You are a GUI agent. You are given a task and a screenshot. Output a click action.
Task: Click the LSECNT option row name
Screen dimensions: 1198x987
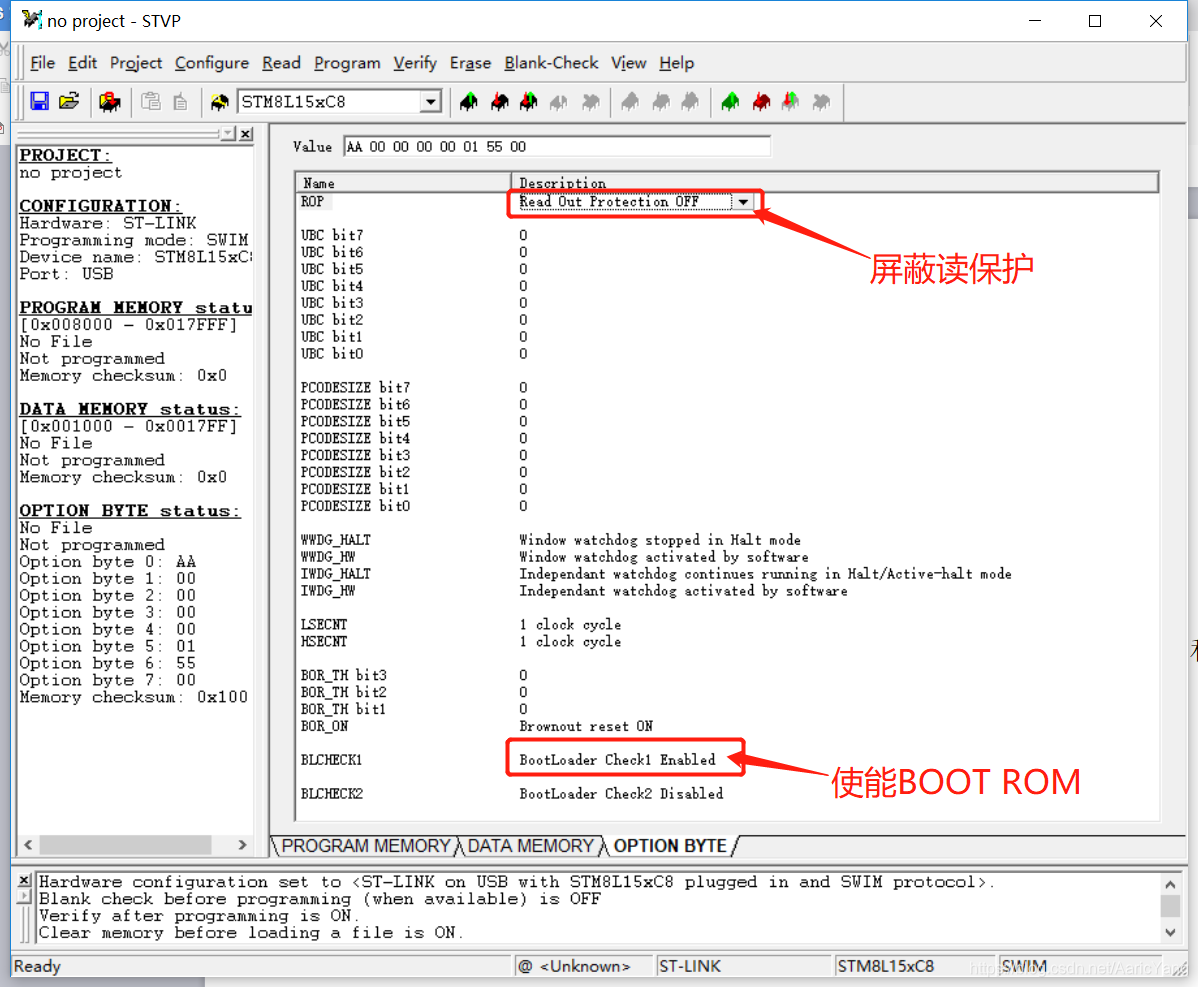pos(324,625)
